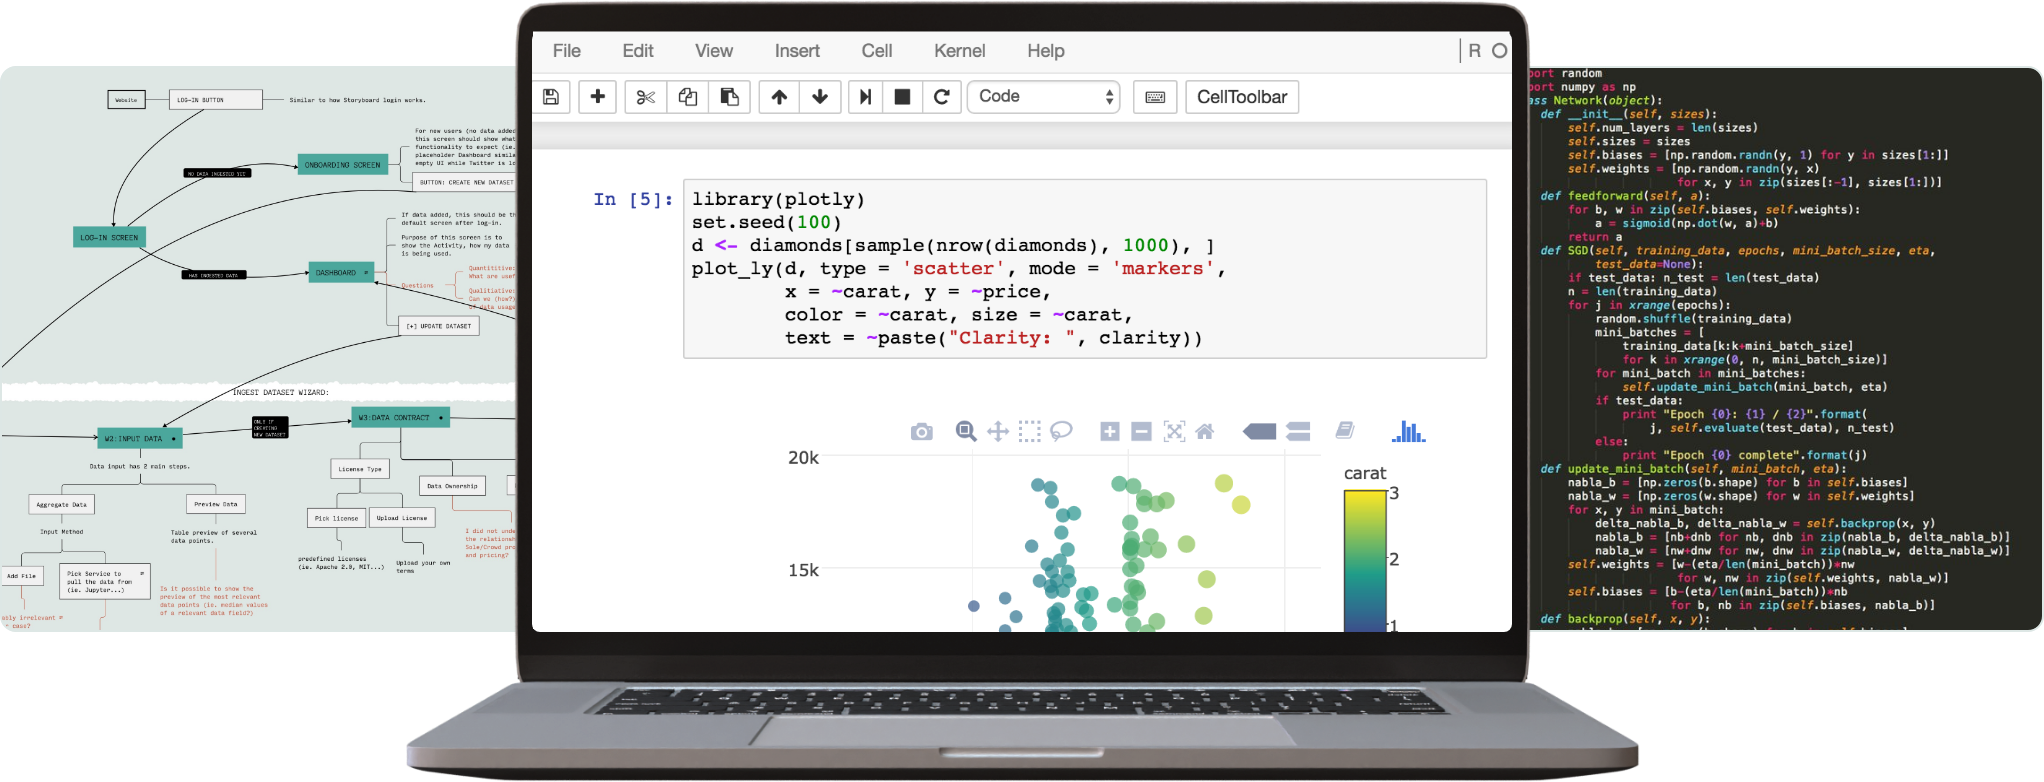Image resolution: width=2044 pixels, height=782 pixels.
Task: Click the CellToolbar button
Action: pos(1242,97)
